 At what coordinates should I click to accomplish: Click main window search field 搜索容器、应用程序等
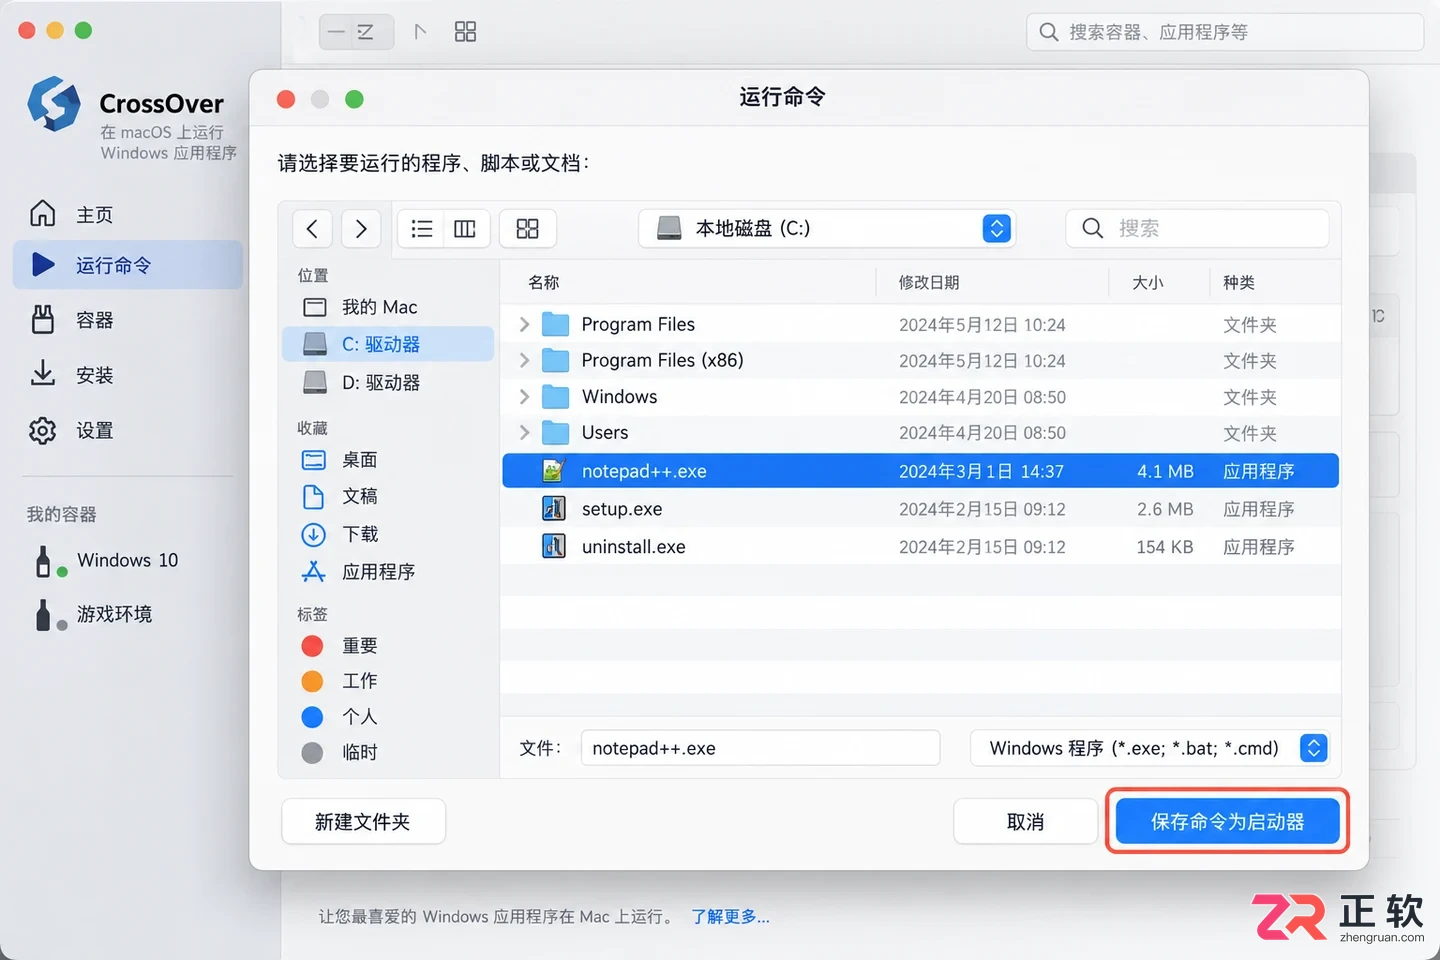(1225, 32)
